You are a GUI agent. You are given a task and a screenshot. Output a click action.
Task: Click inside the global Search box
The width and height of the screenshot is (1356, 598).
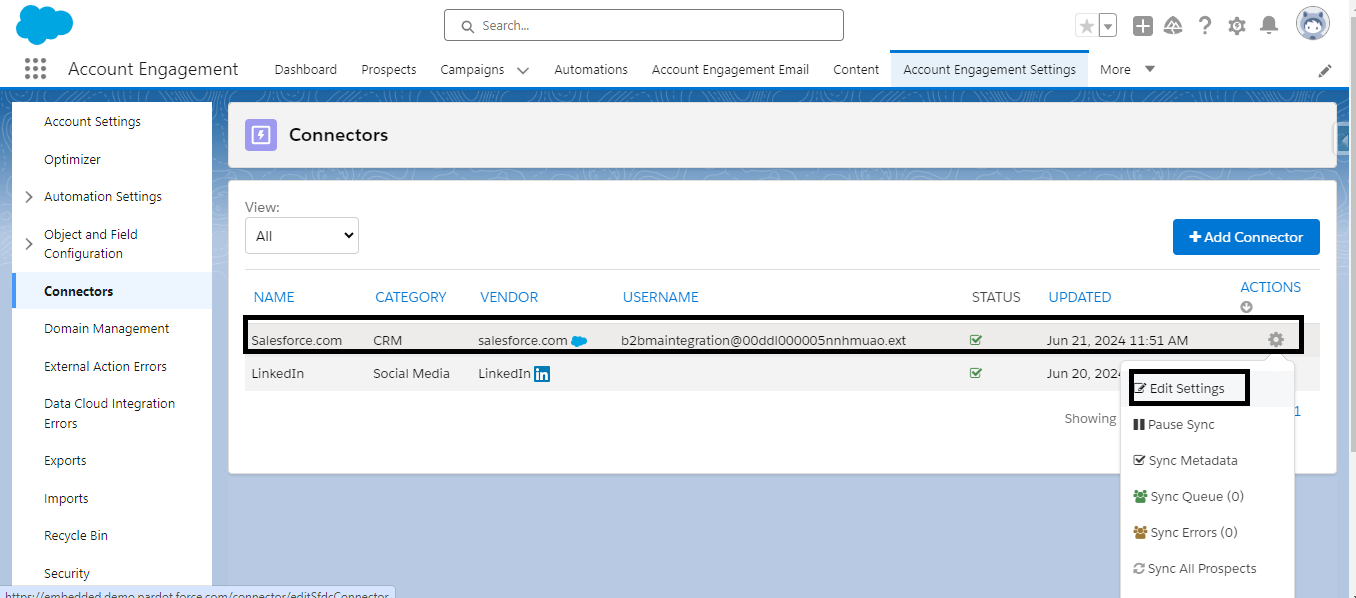644,25
